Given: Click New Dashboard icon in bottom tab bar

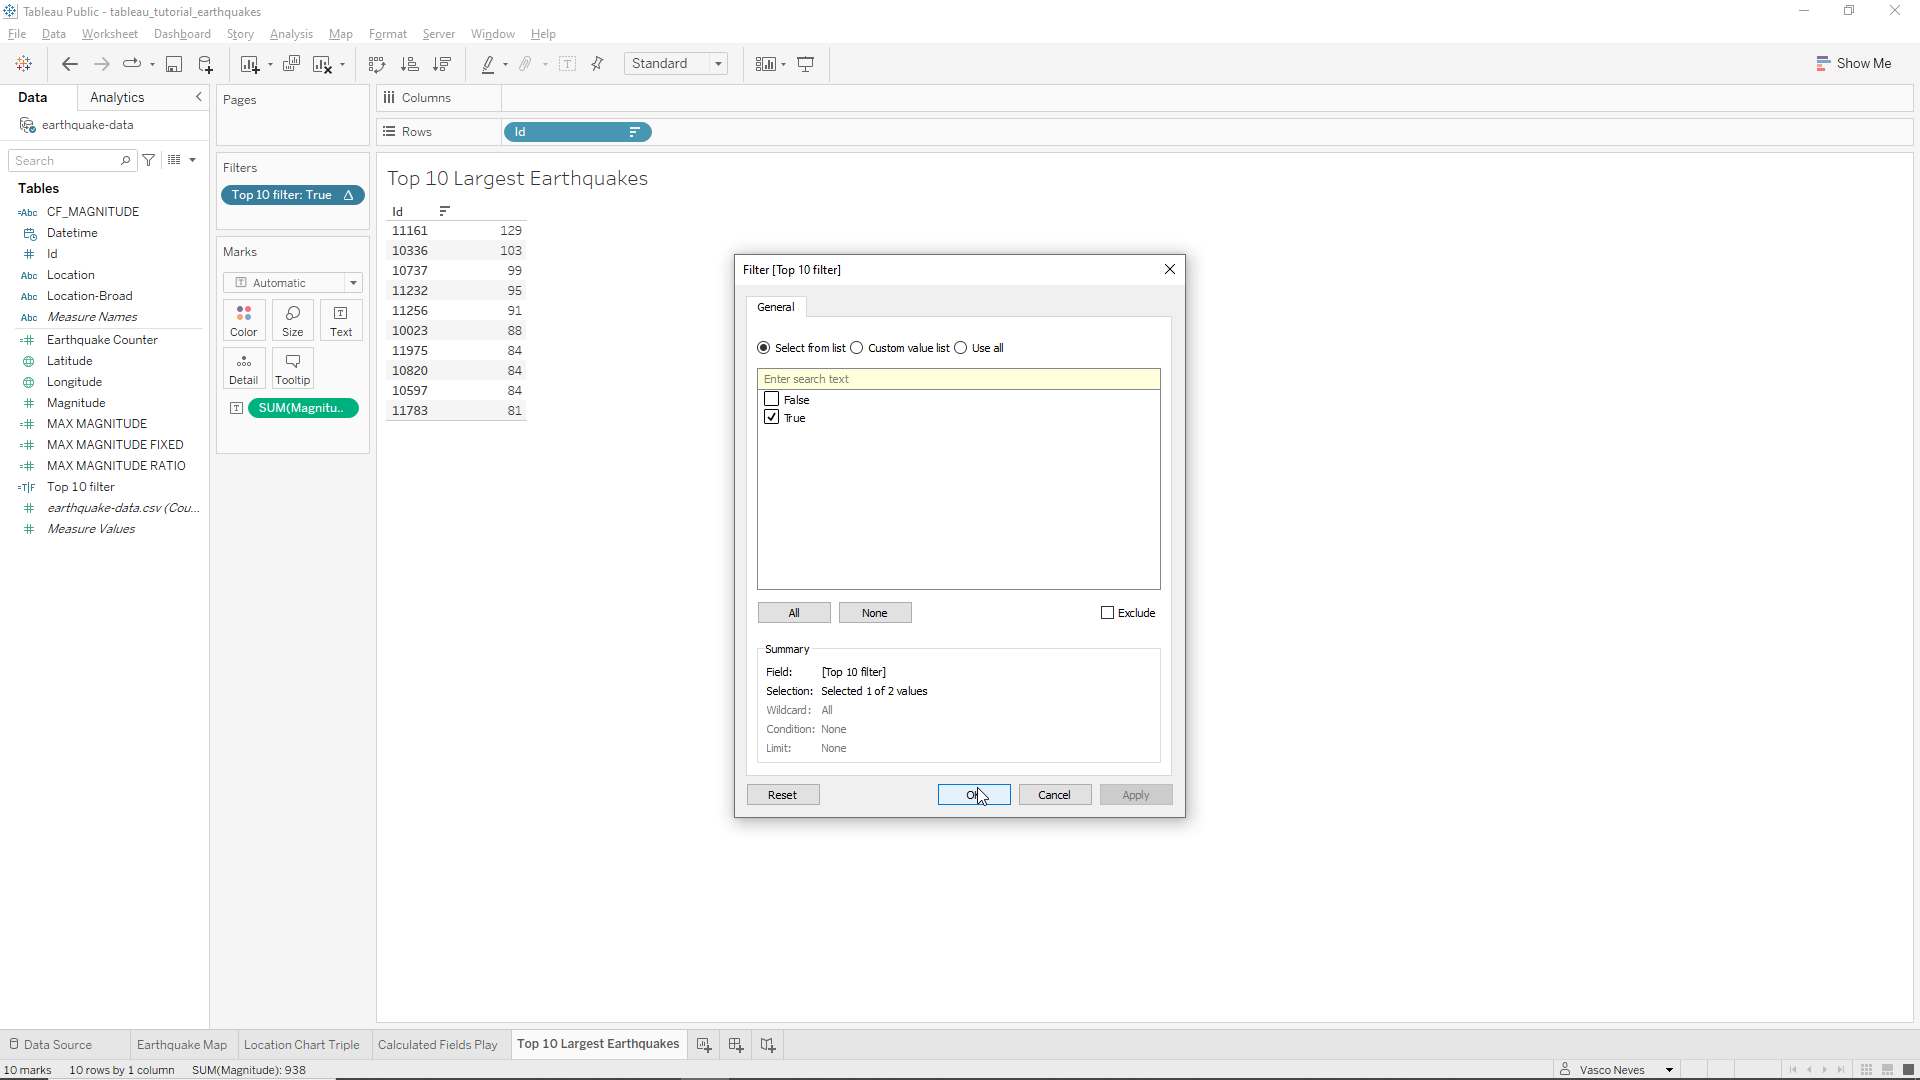Looking at the screenshot, I should tap(736, 1045).
